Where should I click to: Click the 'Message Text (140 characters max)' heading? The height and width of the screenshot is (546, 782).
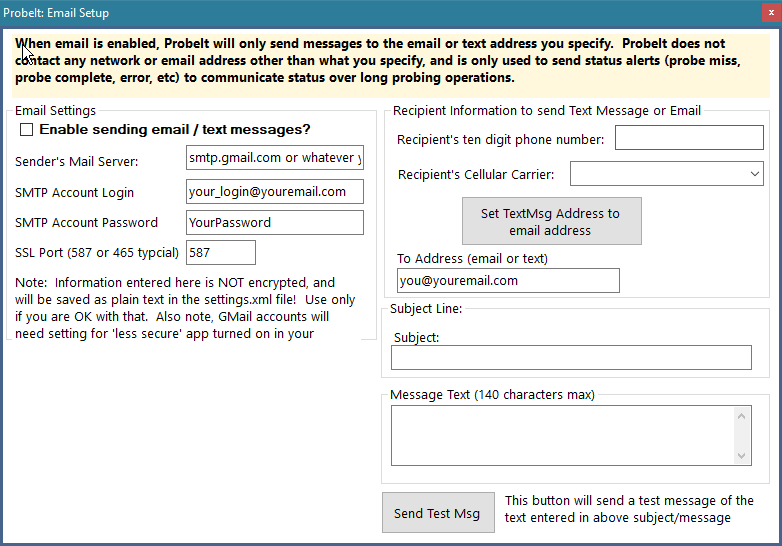492,395
